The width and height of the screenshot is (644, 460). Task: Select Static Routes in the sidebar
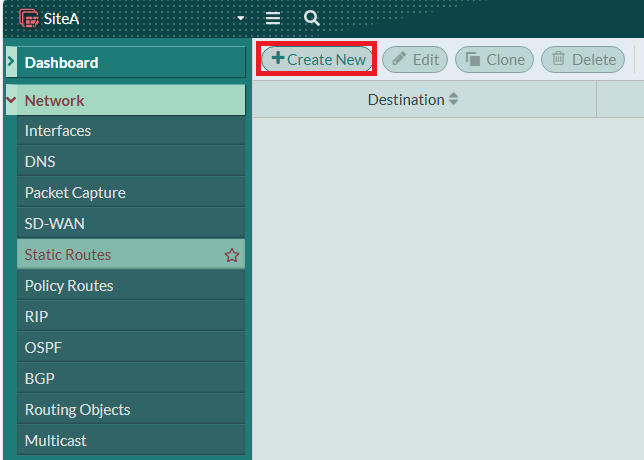131,255
